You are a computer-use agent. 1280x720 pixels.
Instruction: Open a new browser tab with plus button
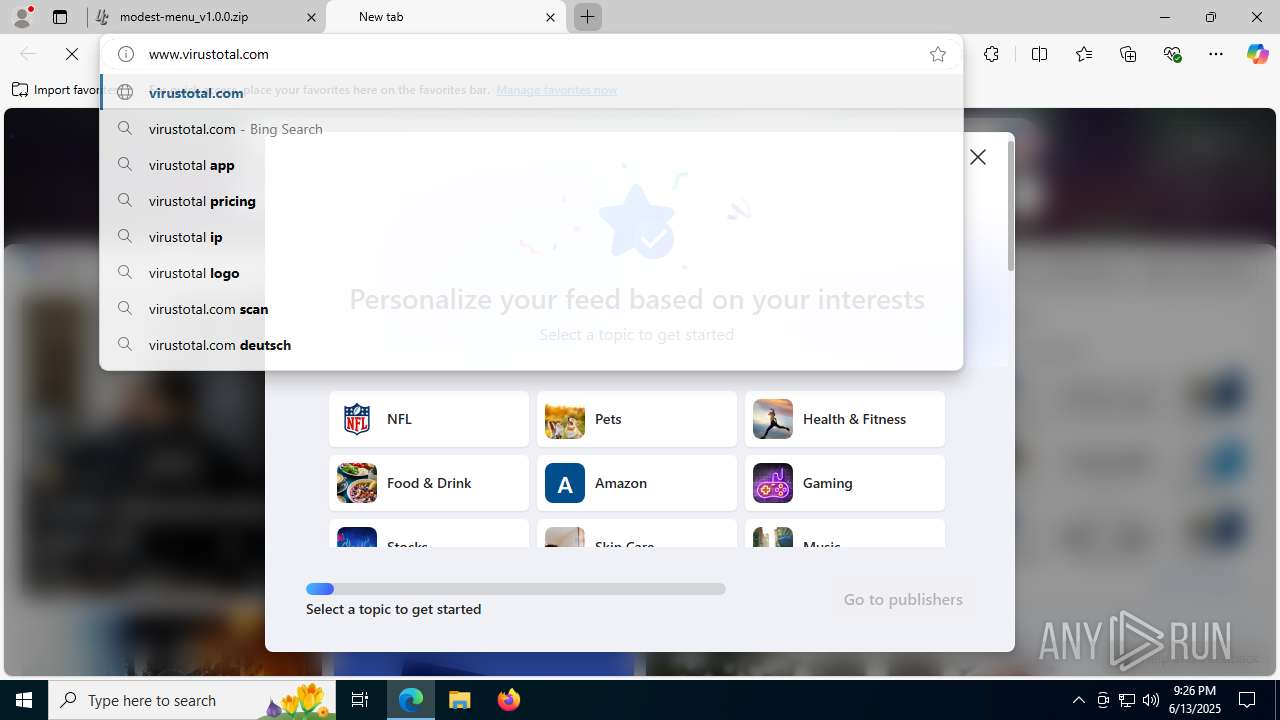click(588, 17)
